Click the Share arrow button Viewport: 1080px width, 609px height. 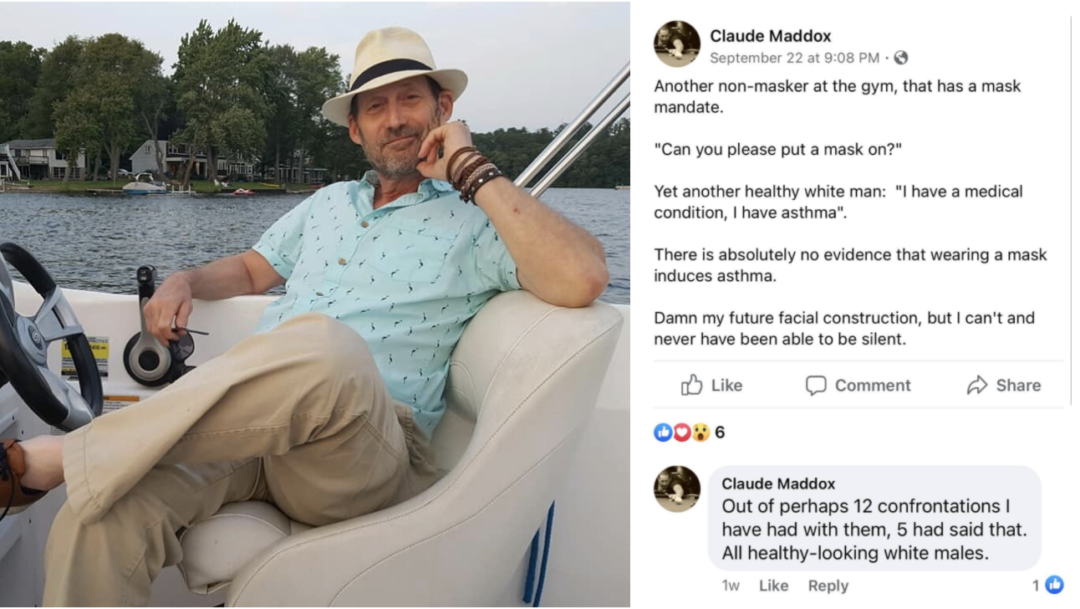1003,385
